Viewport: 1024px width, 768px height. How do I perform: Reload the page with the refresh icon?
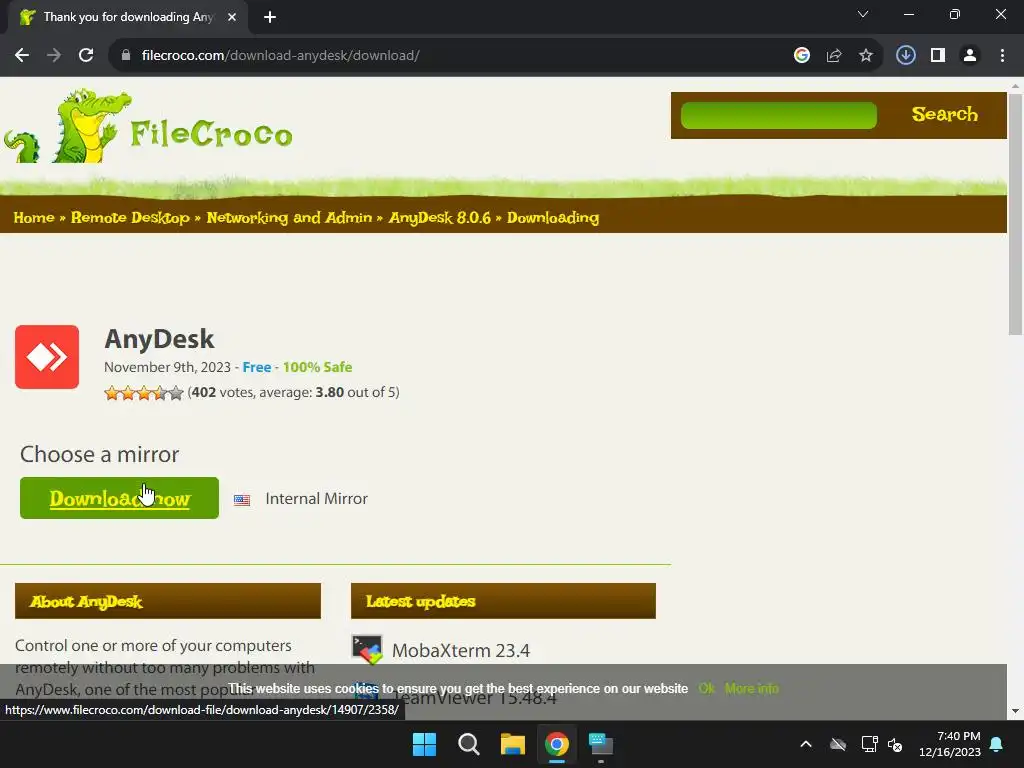86,56
